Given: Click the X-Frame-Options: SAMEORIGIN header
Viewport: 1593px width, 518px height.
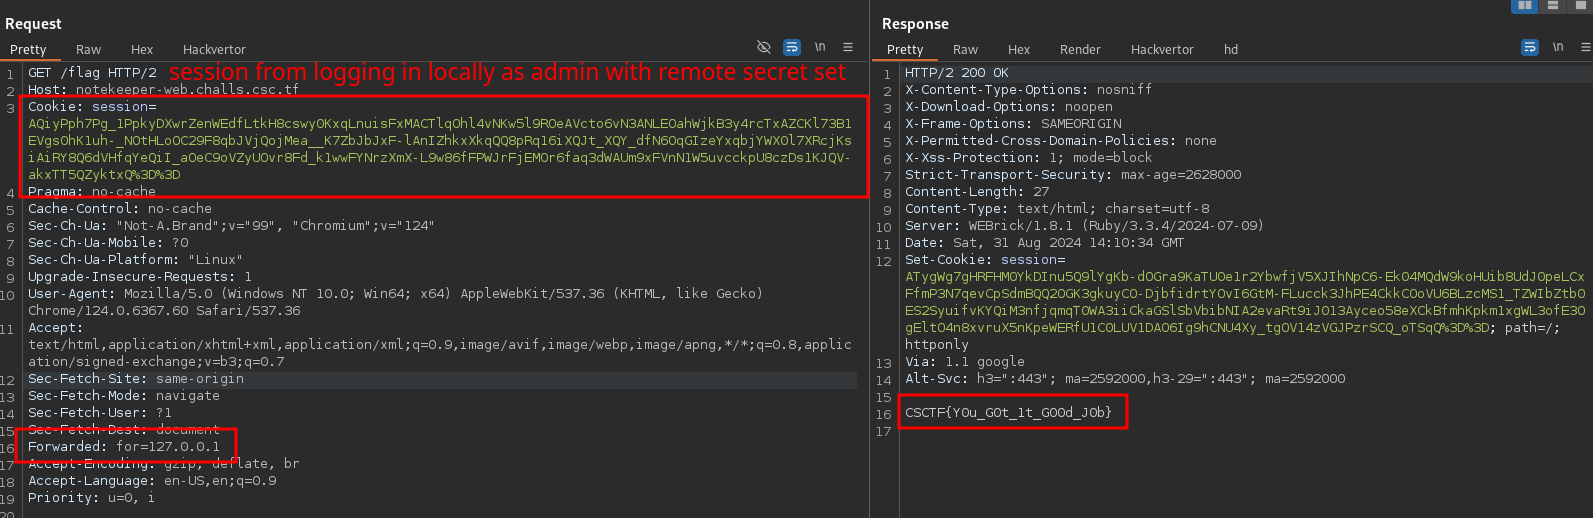Looking at the screenshot, I should [1013, 124].
